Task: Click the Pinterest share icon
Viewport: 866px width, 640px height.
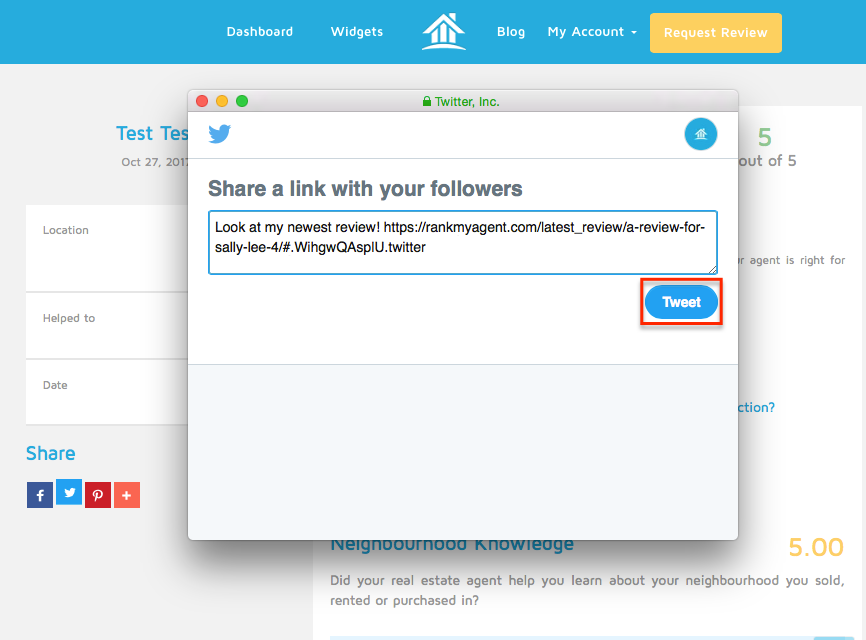Action: [x=98, y=495]
